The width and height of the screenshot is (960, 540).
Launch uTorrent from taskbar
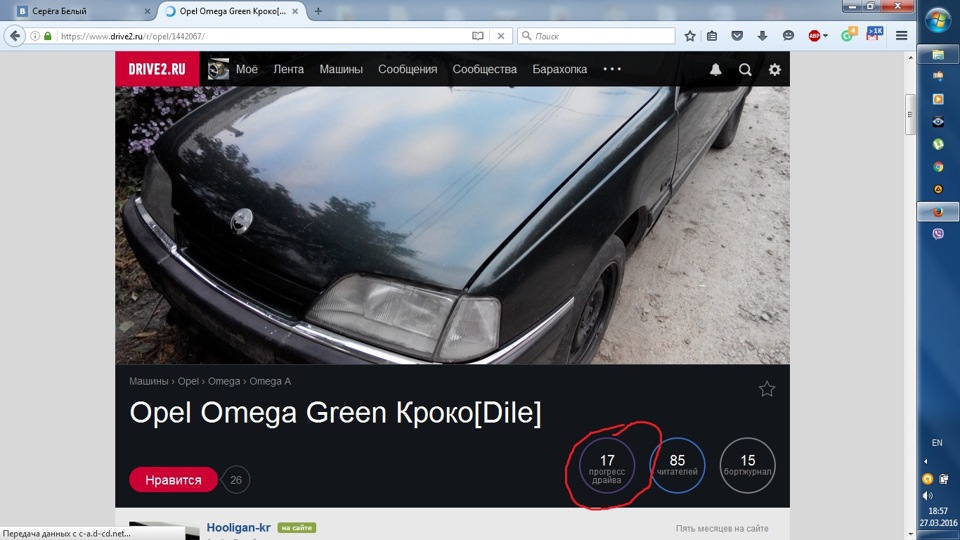[938, 144]
